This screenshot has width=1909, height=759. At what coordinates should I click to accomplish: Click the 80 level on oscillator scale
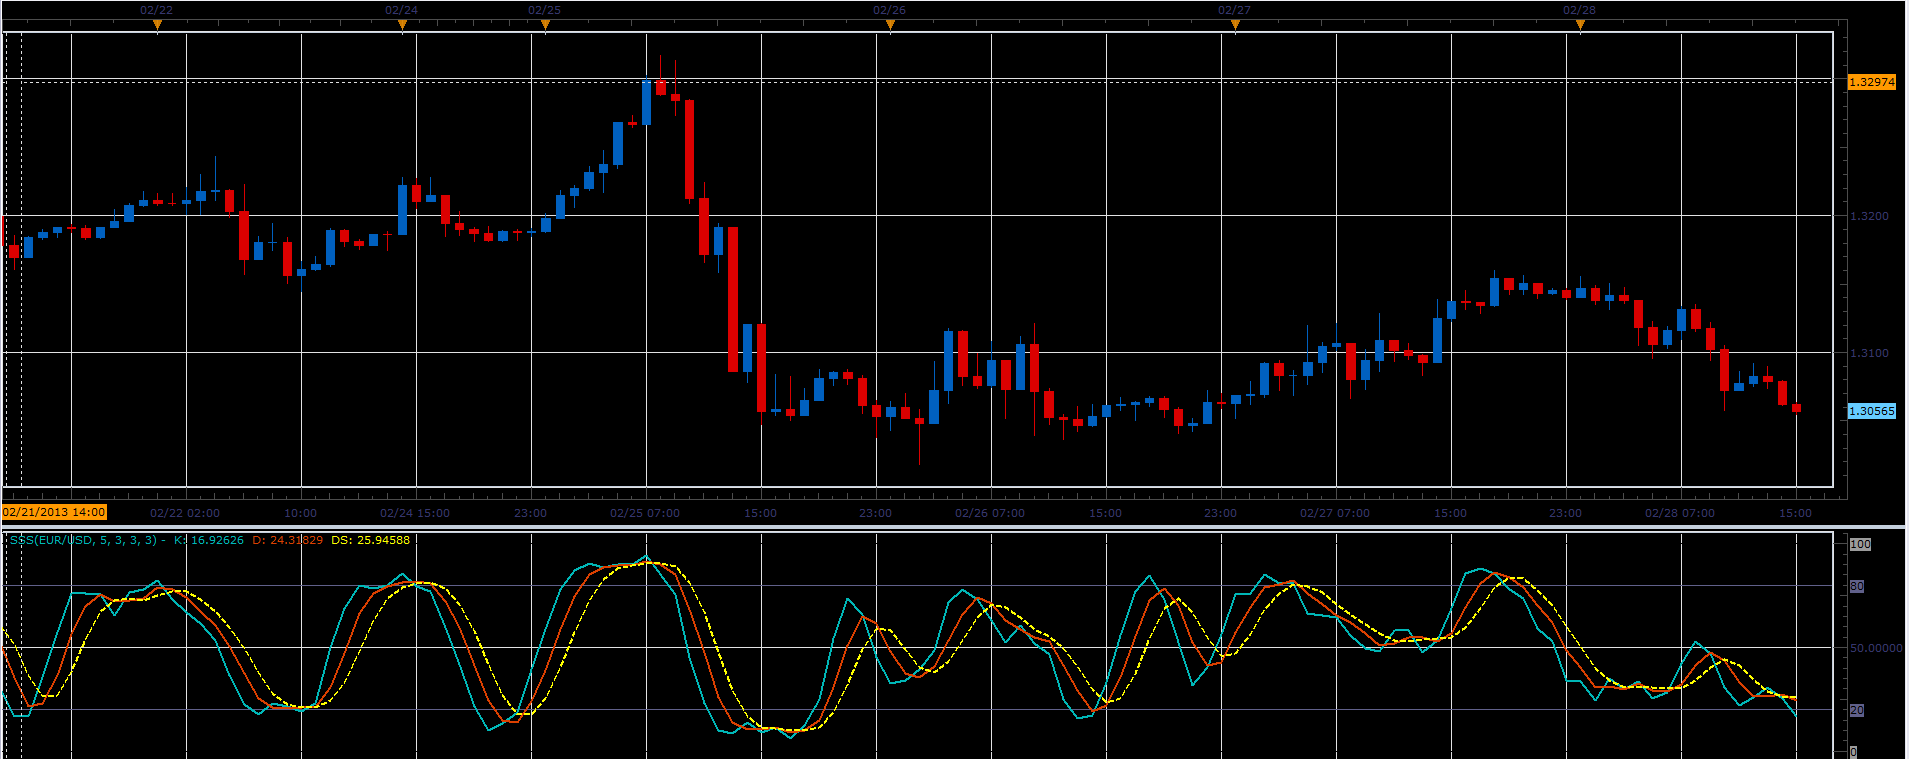tap(1857, 586)
